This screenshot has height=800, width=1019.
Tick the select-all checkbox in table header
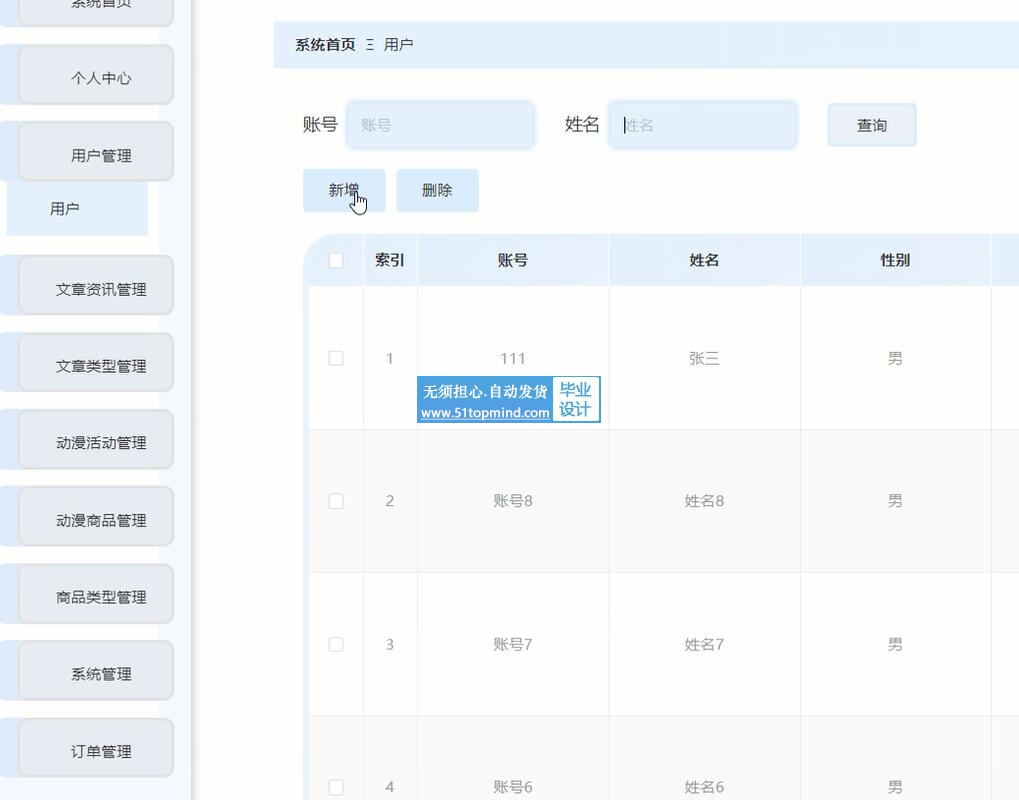pyautogui.click(x=336, y=261)
